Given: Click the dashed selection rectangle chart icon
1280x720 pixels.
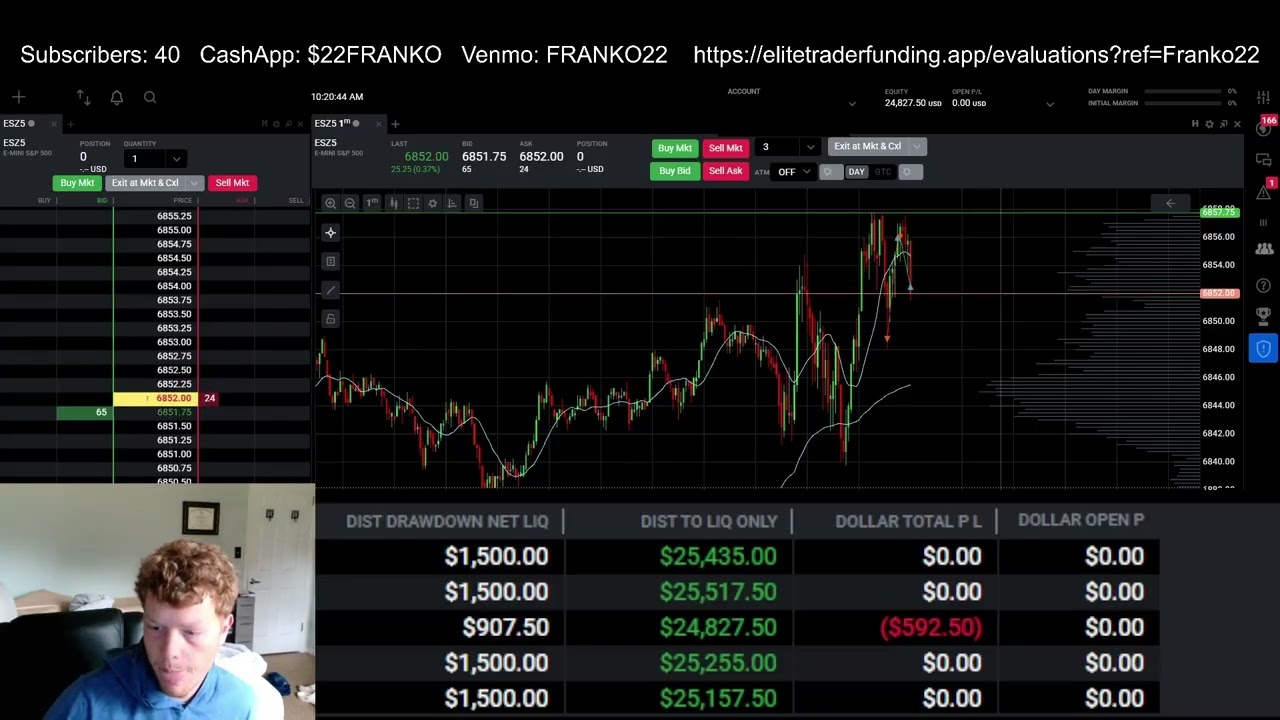Looking at the screenshot, I should tap(413, 203).
